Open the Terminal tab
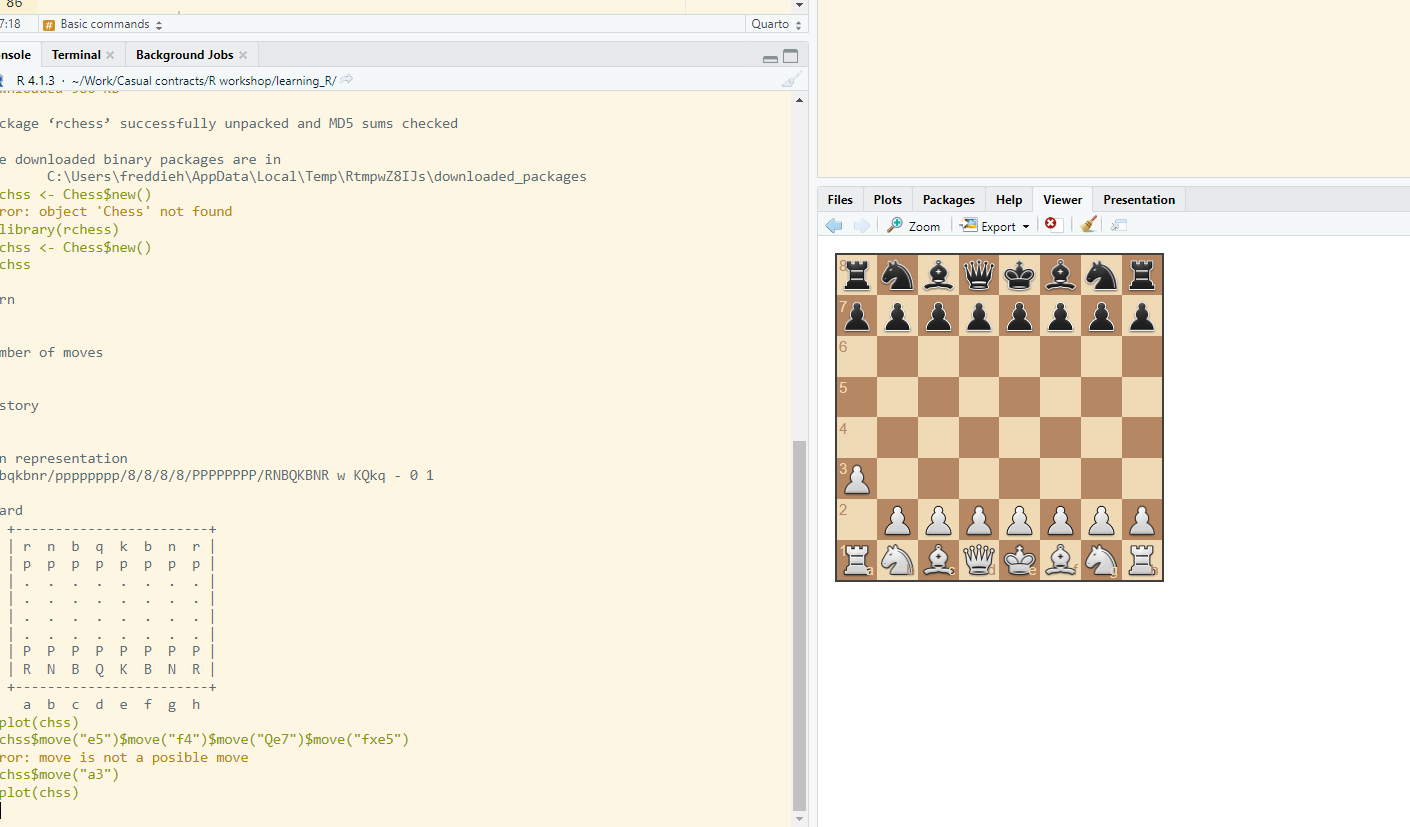 click(76, 55)
